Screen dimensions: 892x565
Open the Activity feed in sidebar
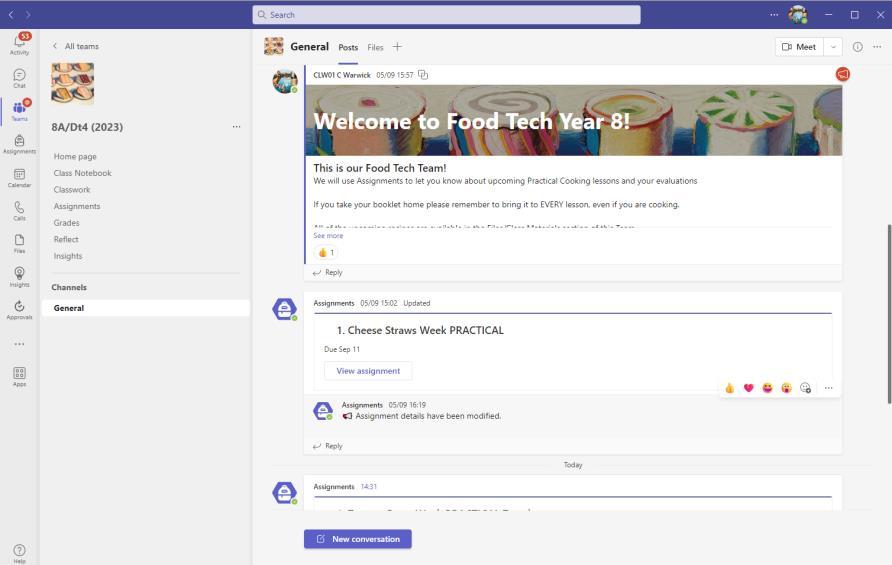[19, 44]
